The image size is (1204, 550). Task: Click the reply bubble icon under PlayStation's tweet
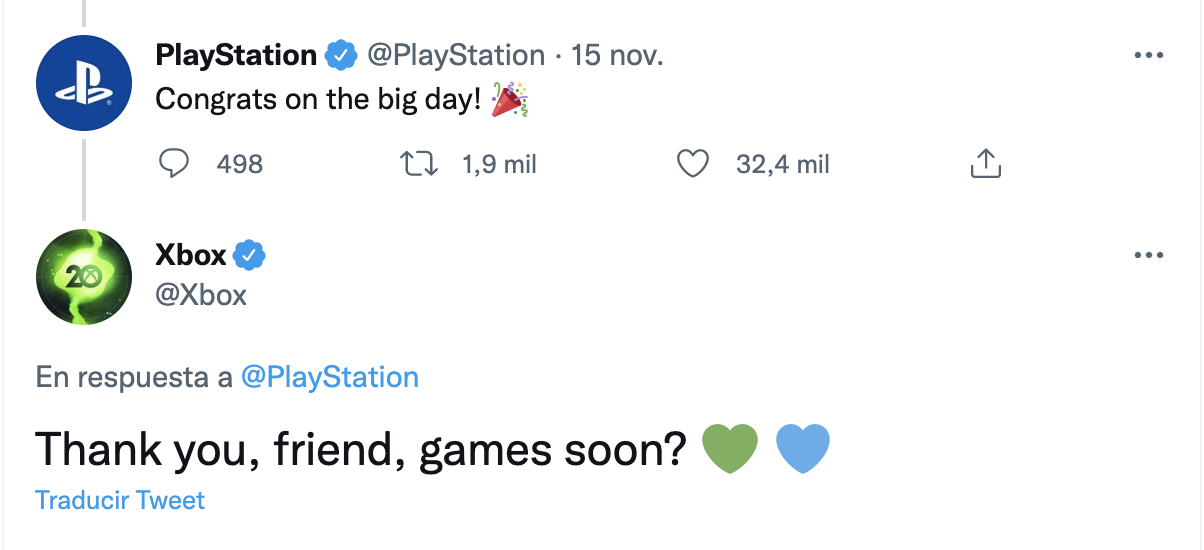click(x=175, y=163)
